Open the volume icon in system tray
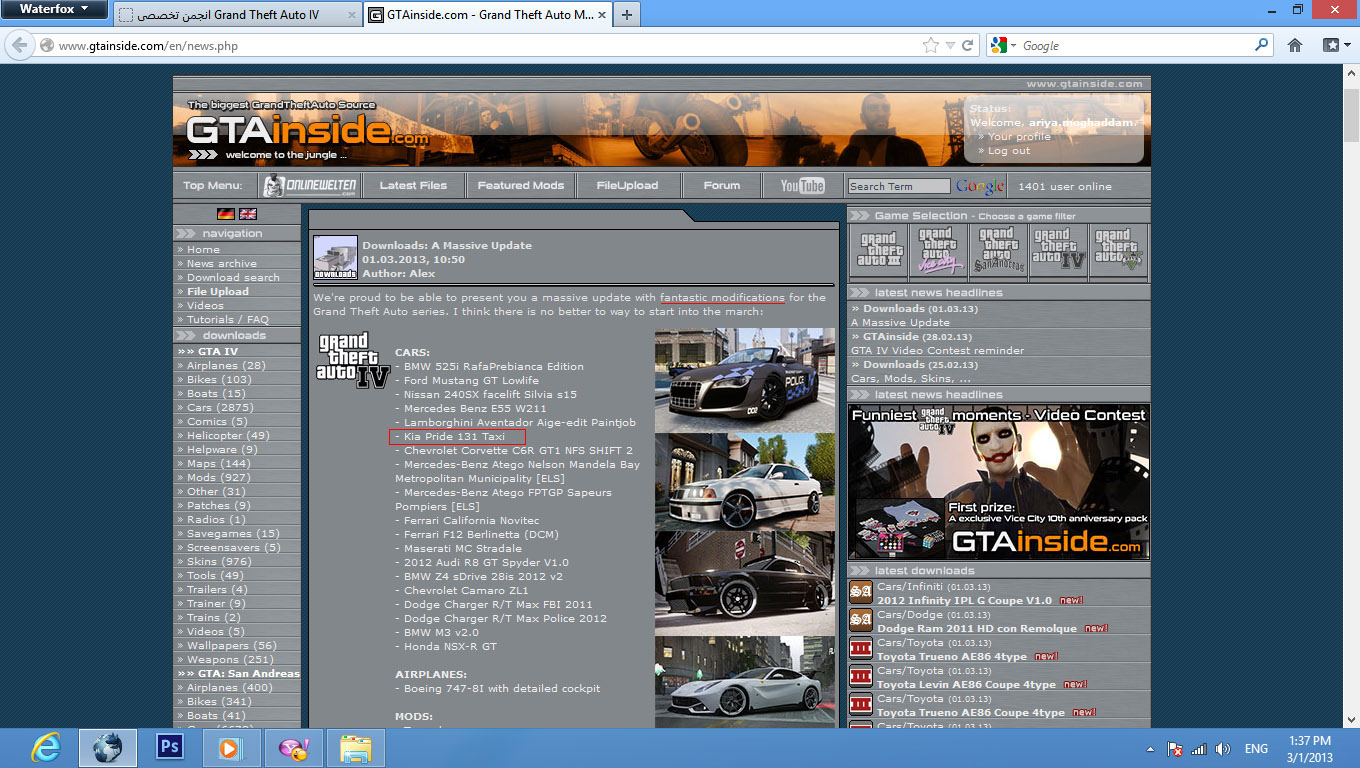1360x768 pixels. tap(1220, 748)
